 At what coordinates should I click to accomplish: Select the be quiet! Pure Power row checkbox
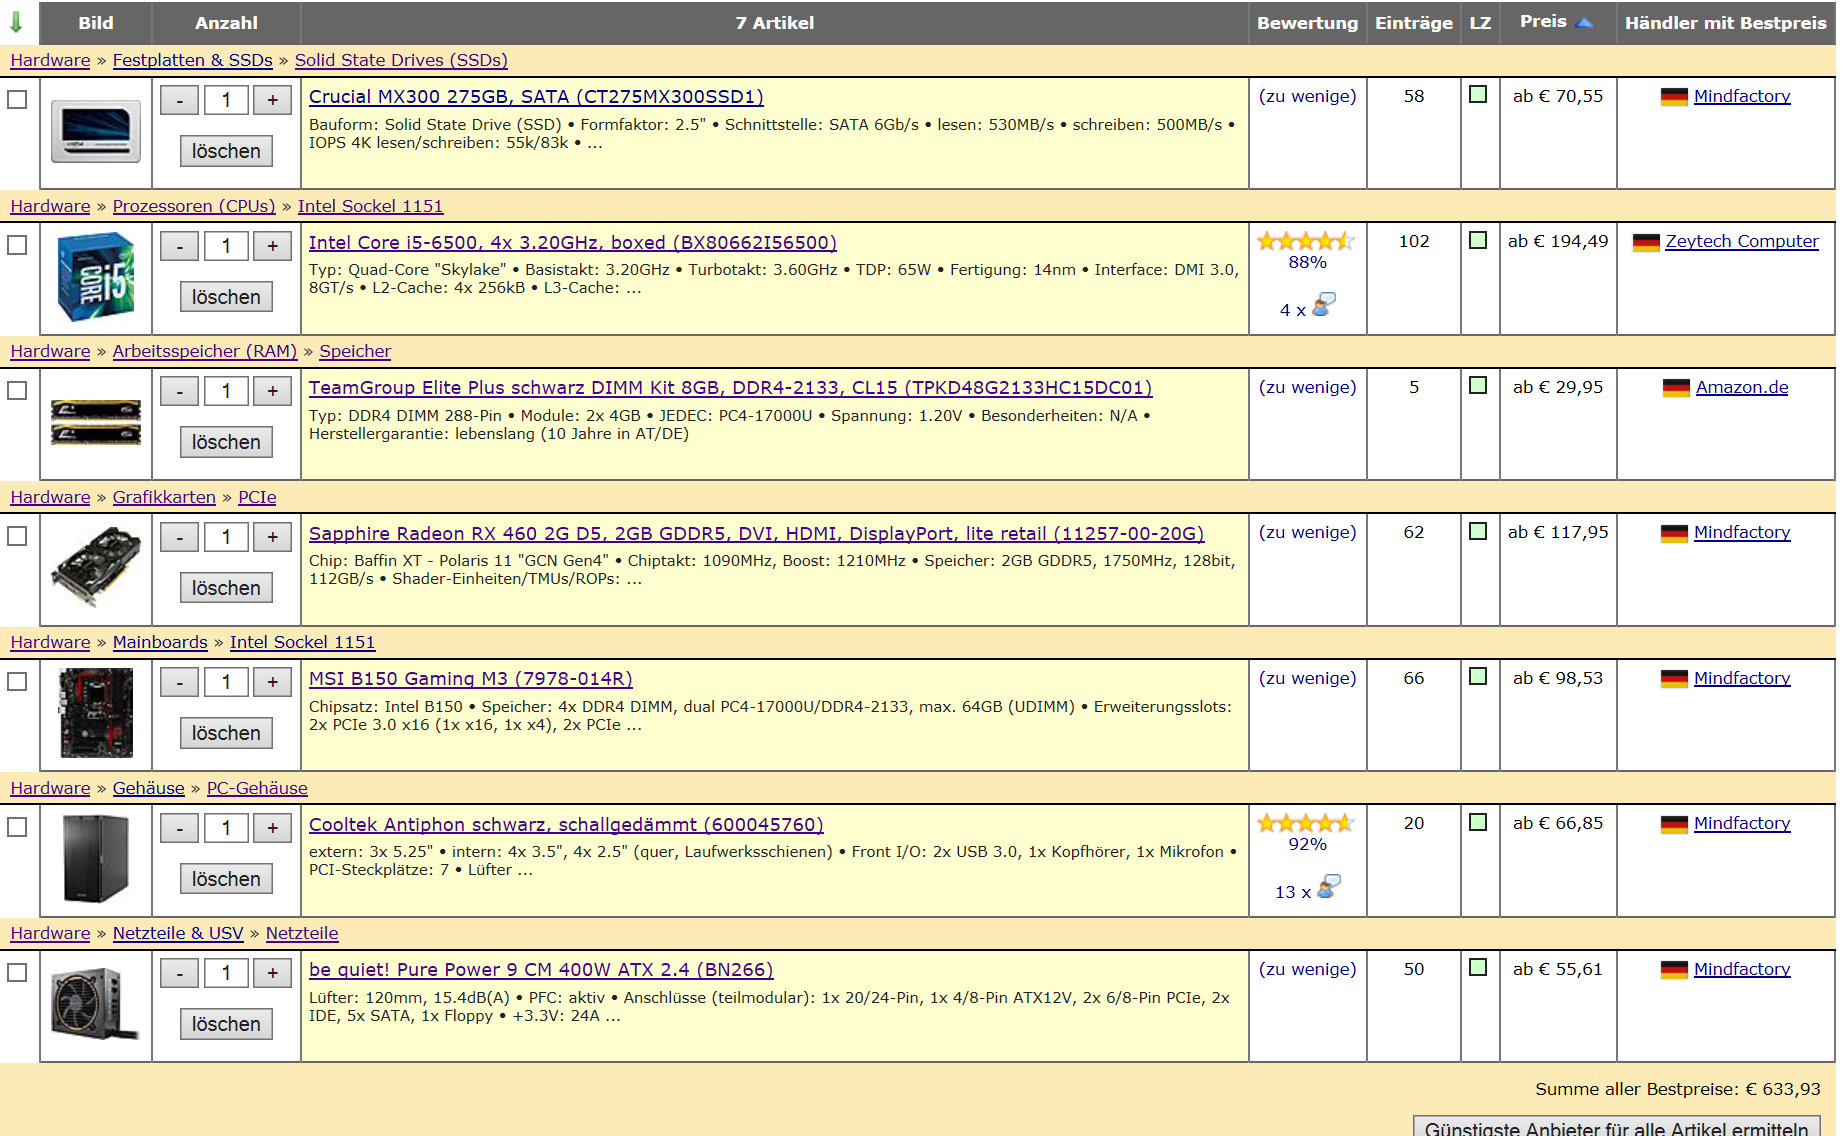(x=17, y=973)
